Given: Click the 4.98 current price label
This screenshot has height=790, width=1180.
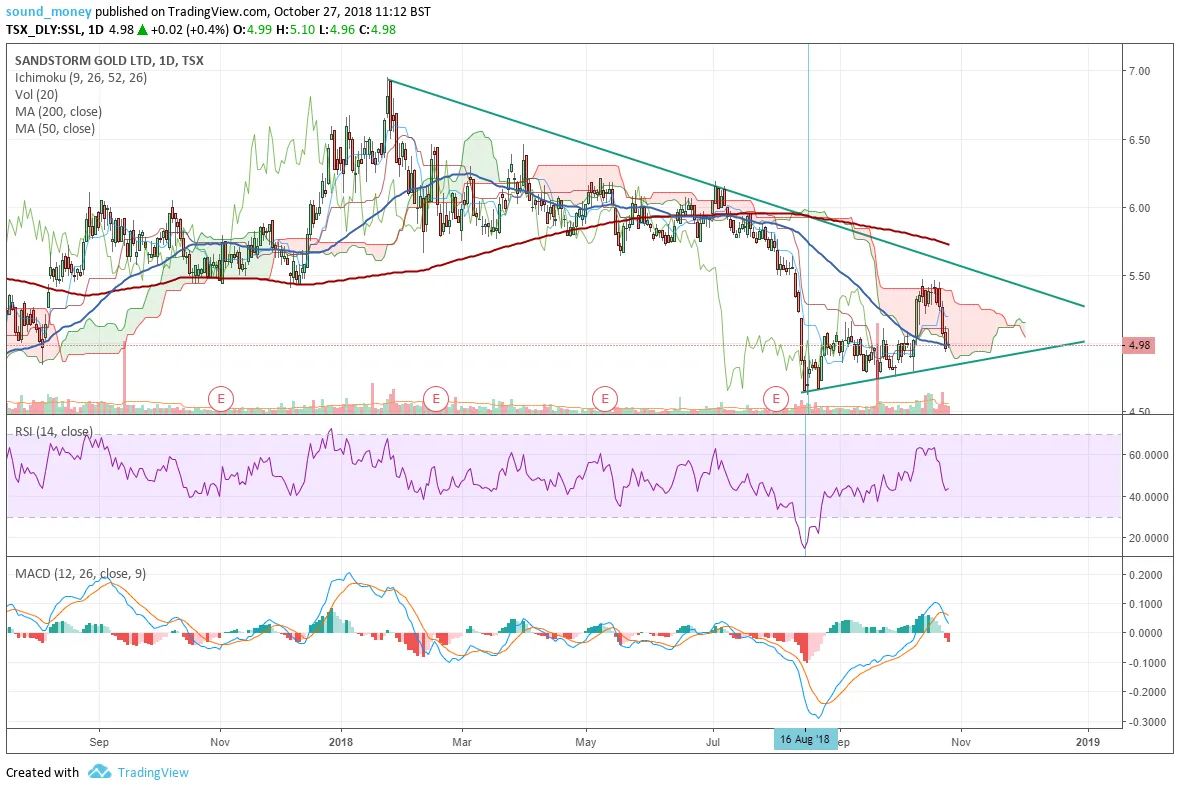Looking at the screenshot, I should (1139, 345).
